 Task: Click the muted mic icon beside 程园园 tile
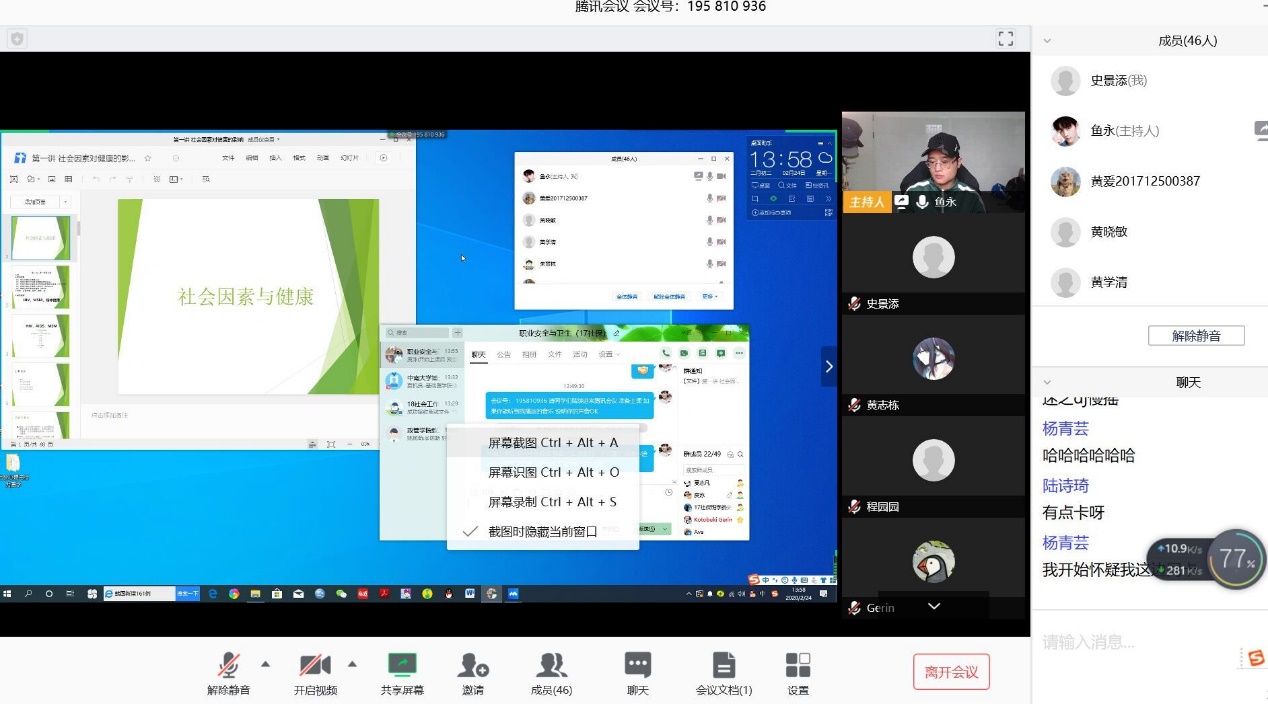(854, 507)
